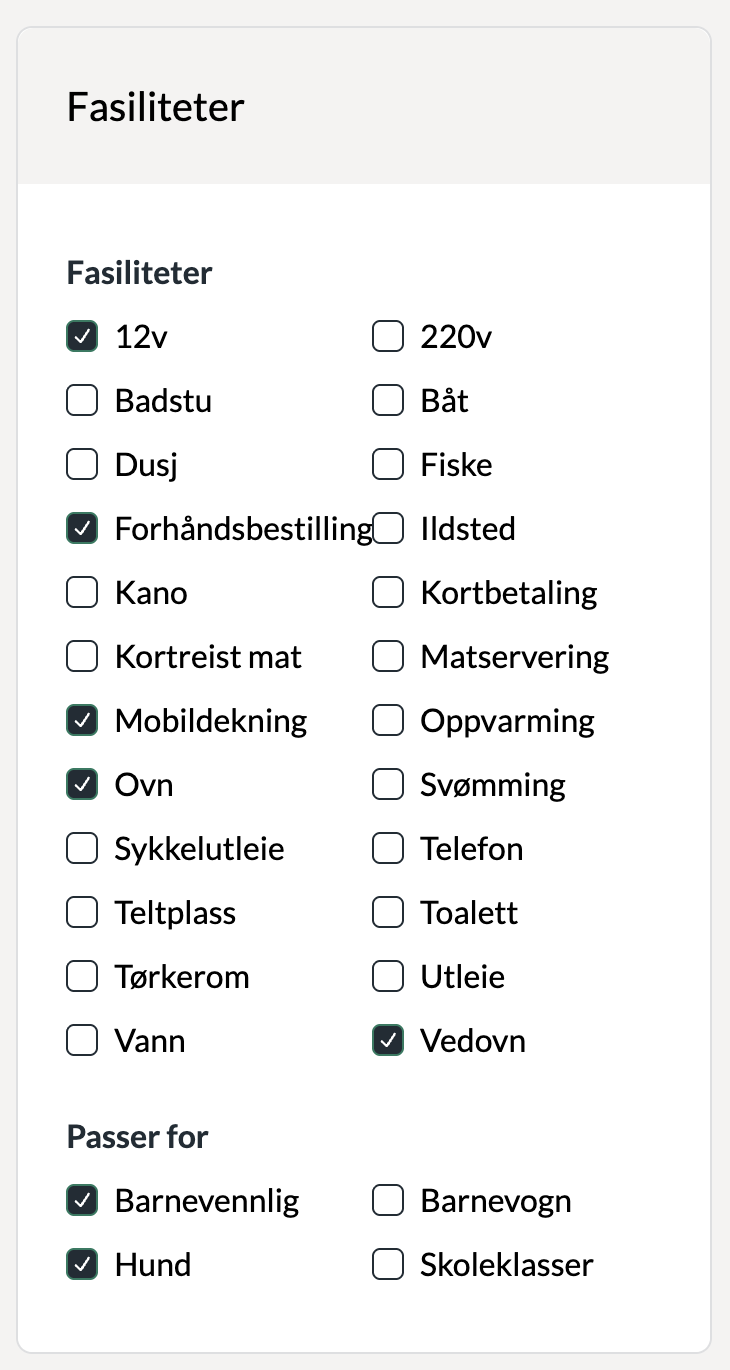This screenshot has width=730, height=1370.
Task: Check the Toalett option
Action: coord(388,913)
